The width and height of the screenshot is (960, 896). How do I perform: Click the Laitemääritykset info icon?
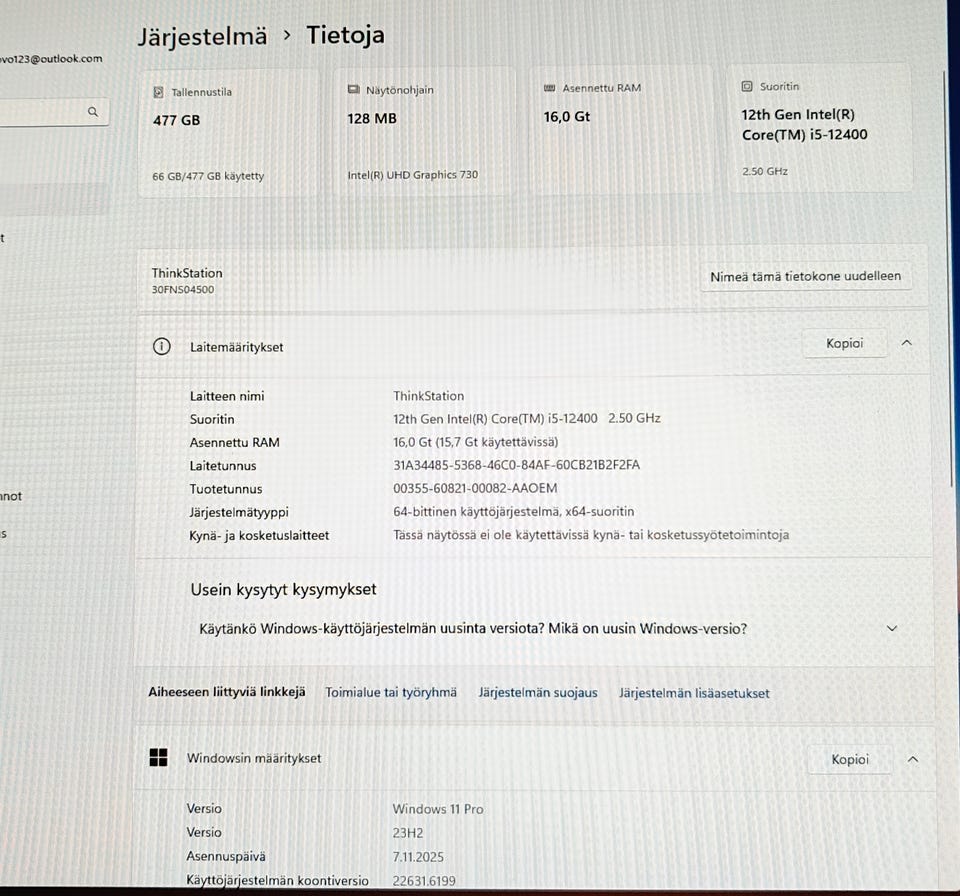162,347
